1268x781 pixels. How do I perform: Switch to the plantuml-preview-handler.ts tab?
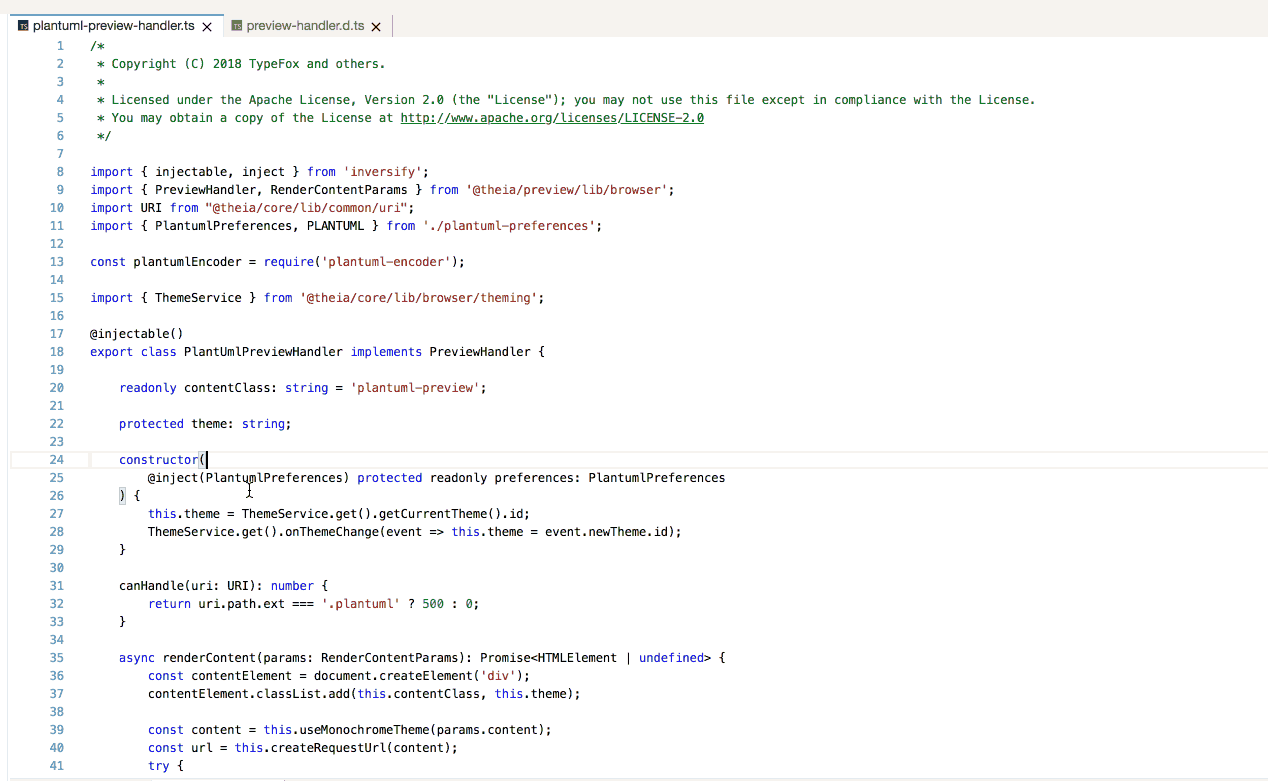pos(114,26)
